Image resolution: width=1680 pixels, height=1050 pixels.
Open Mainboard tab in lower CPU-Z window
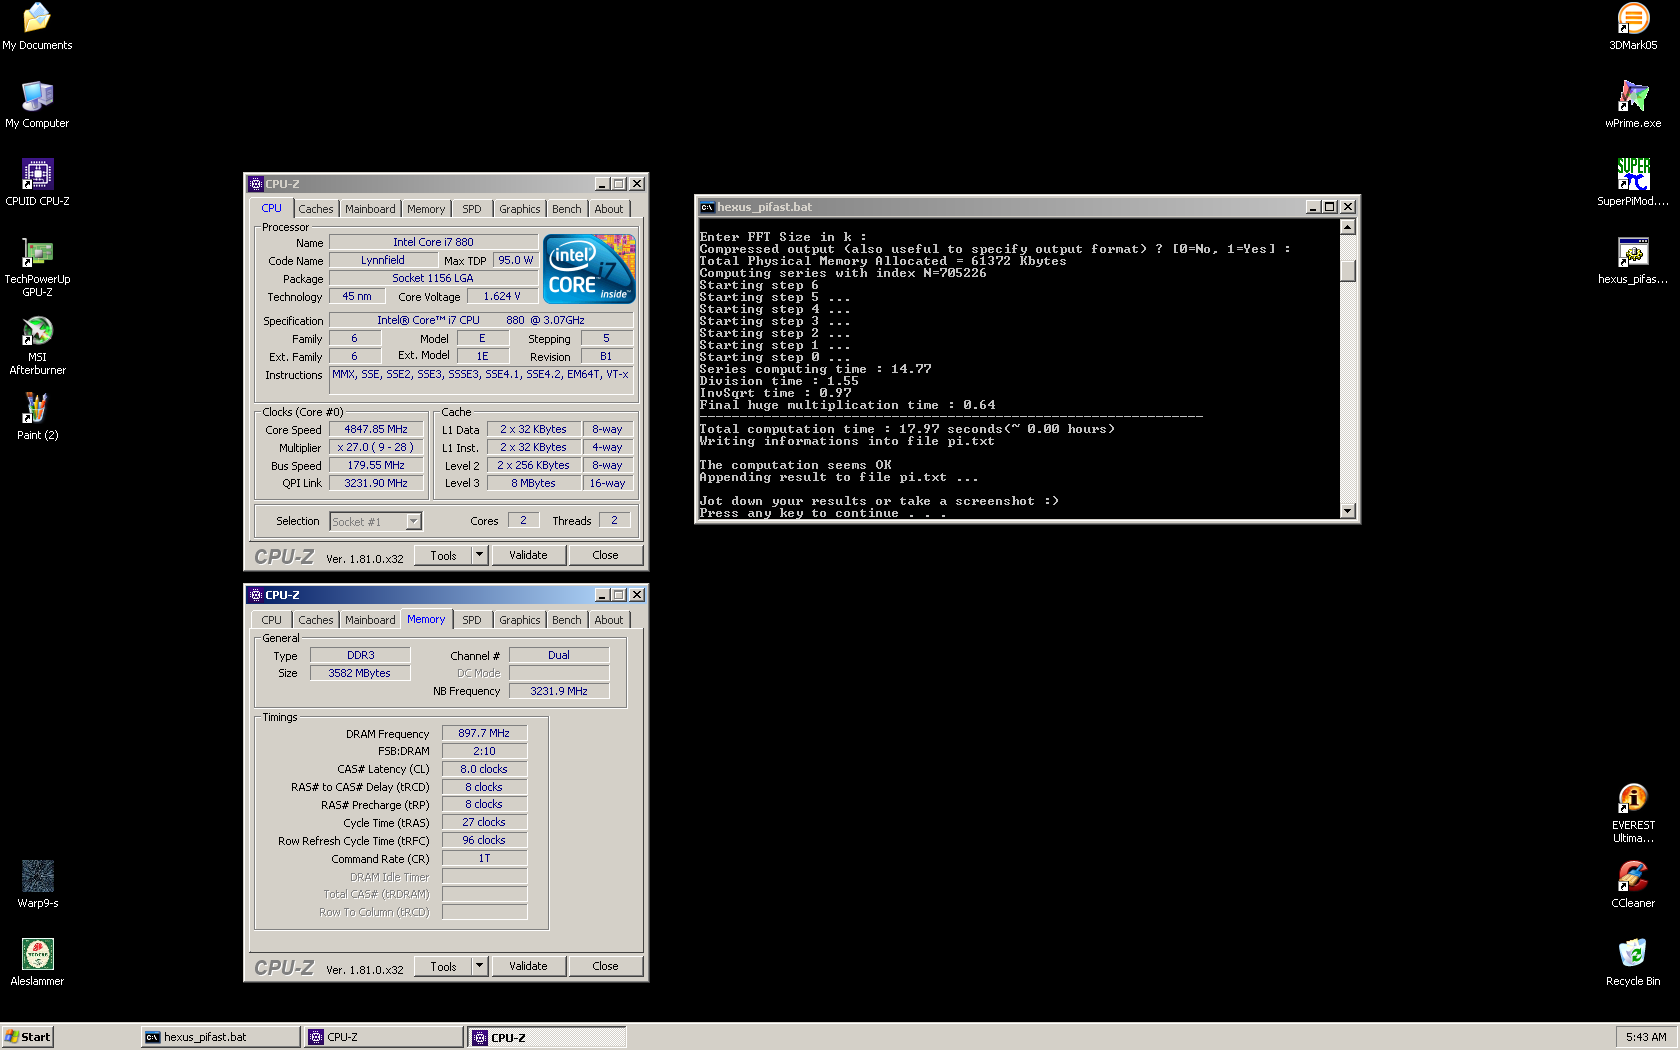[370, 620]
